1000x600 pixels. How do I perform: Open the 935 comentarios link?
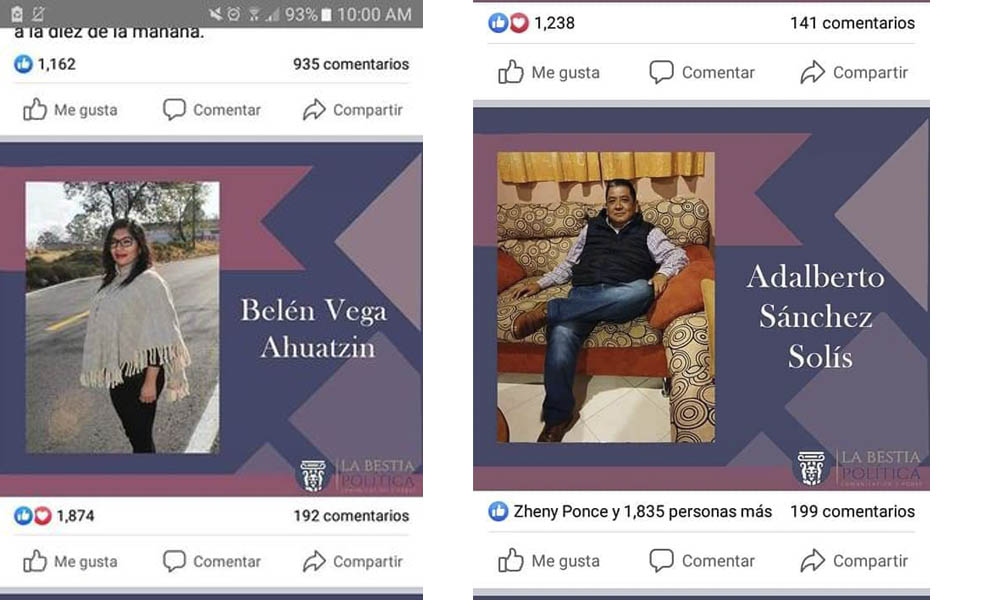point(351,64)
